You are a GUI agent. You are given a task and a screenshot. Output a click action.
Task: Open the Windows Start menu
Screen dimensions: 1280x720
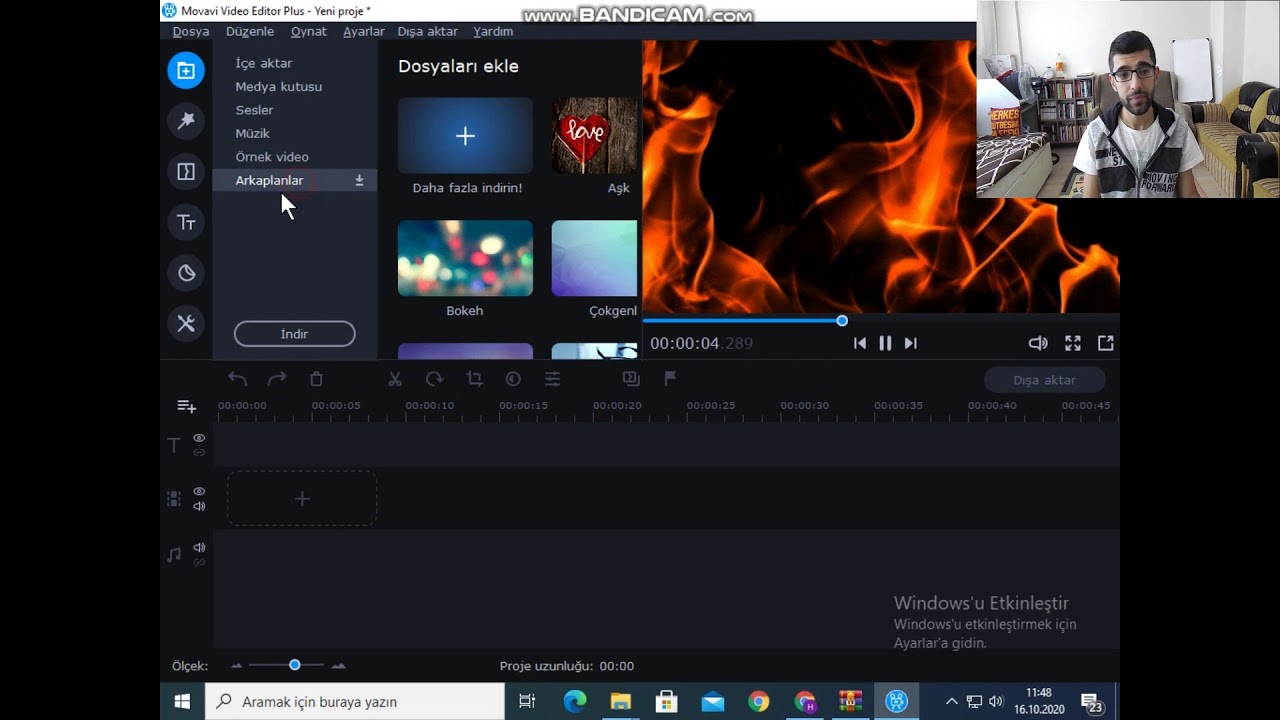coord(182,702)
